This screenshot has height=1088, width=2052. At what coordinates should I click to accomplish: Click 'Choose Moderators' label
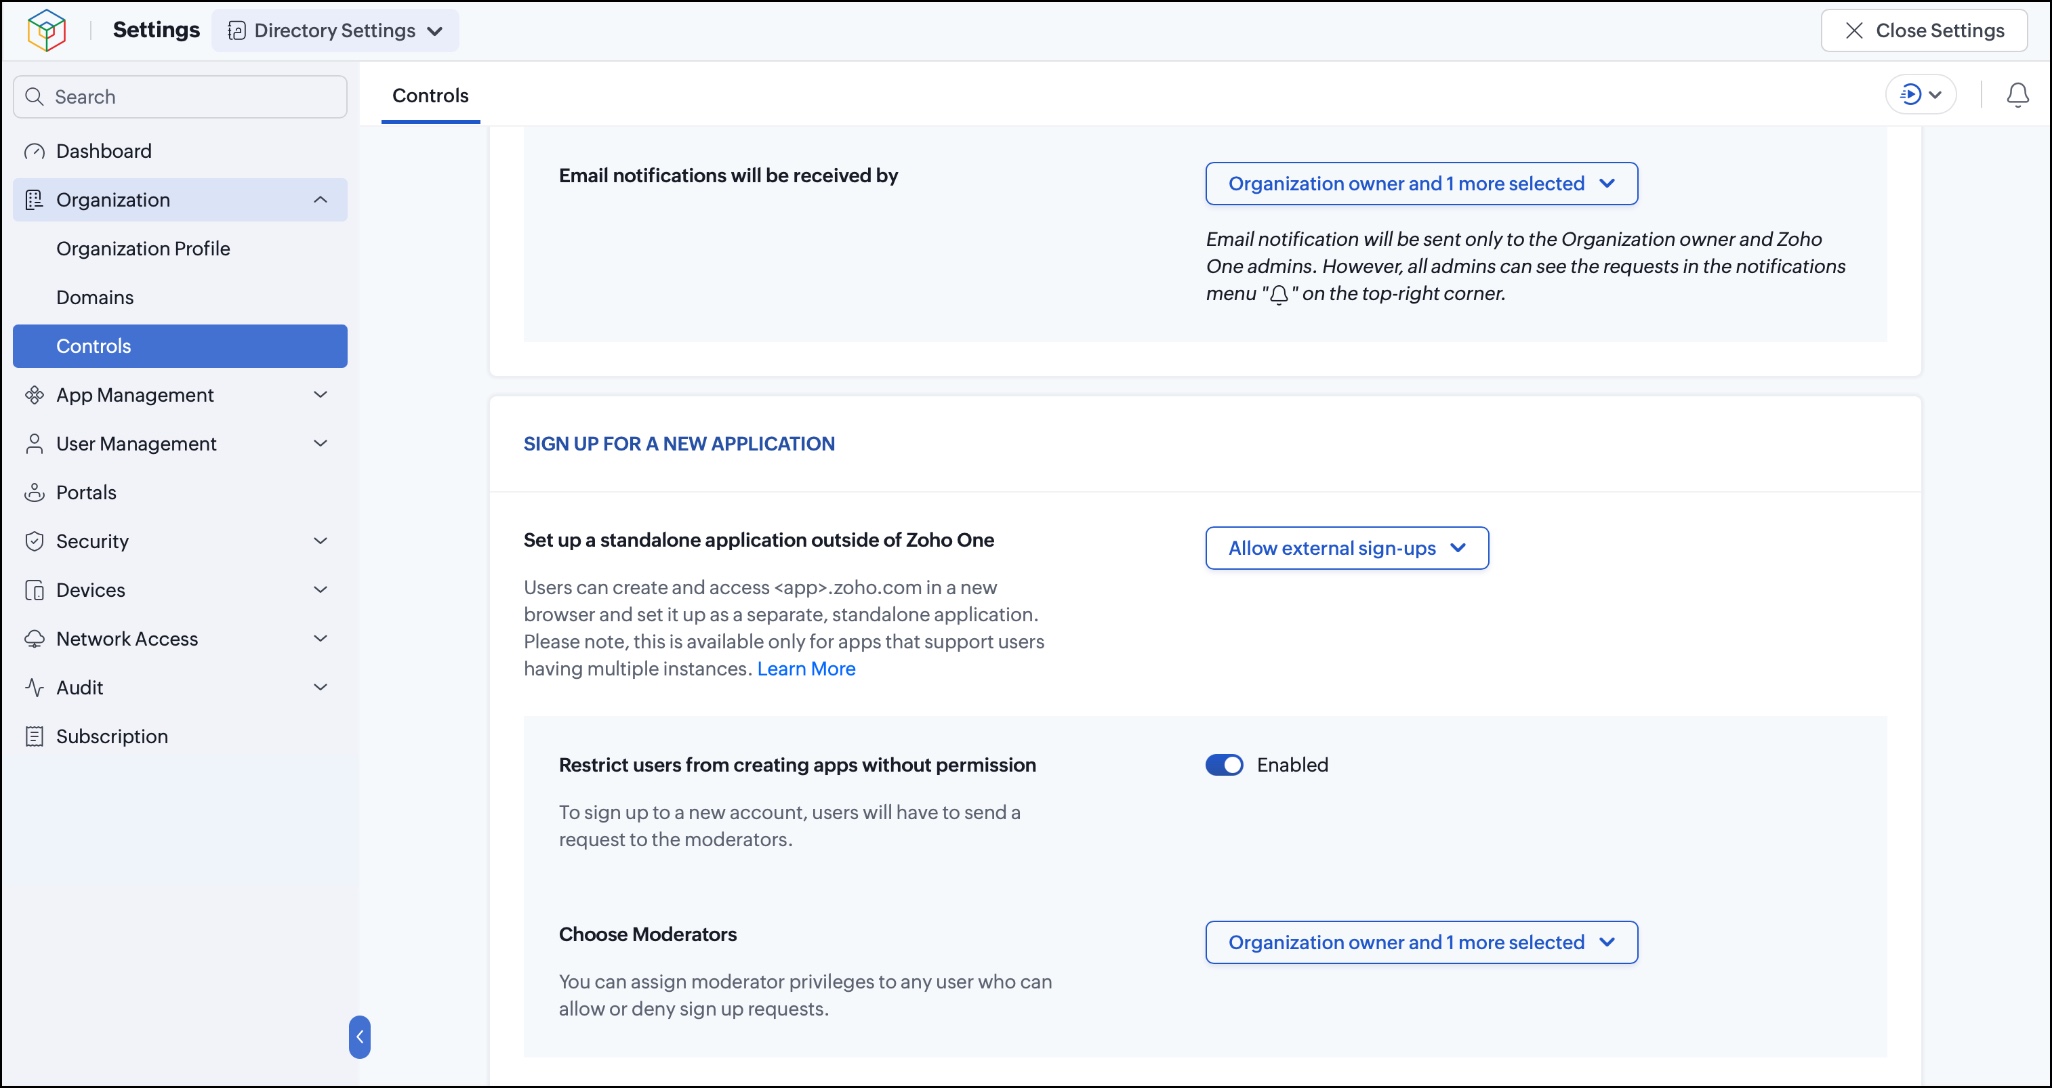click(648, 934)
